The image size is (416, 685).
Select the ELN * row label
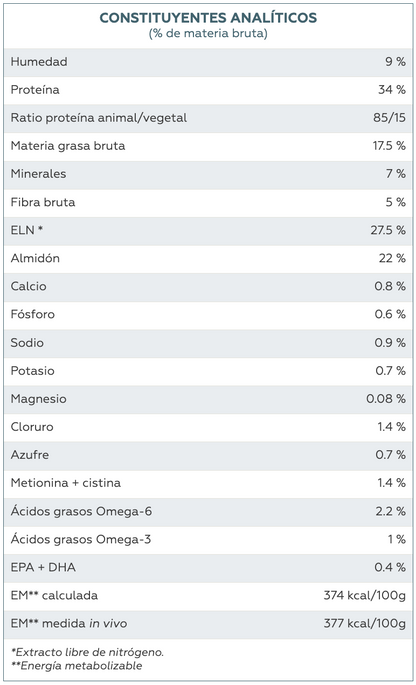[27, 230]
